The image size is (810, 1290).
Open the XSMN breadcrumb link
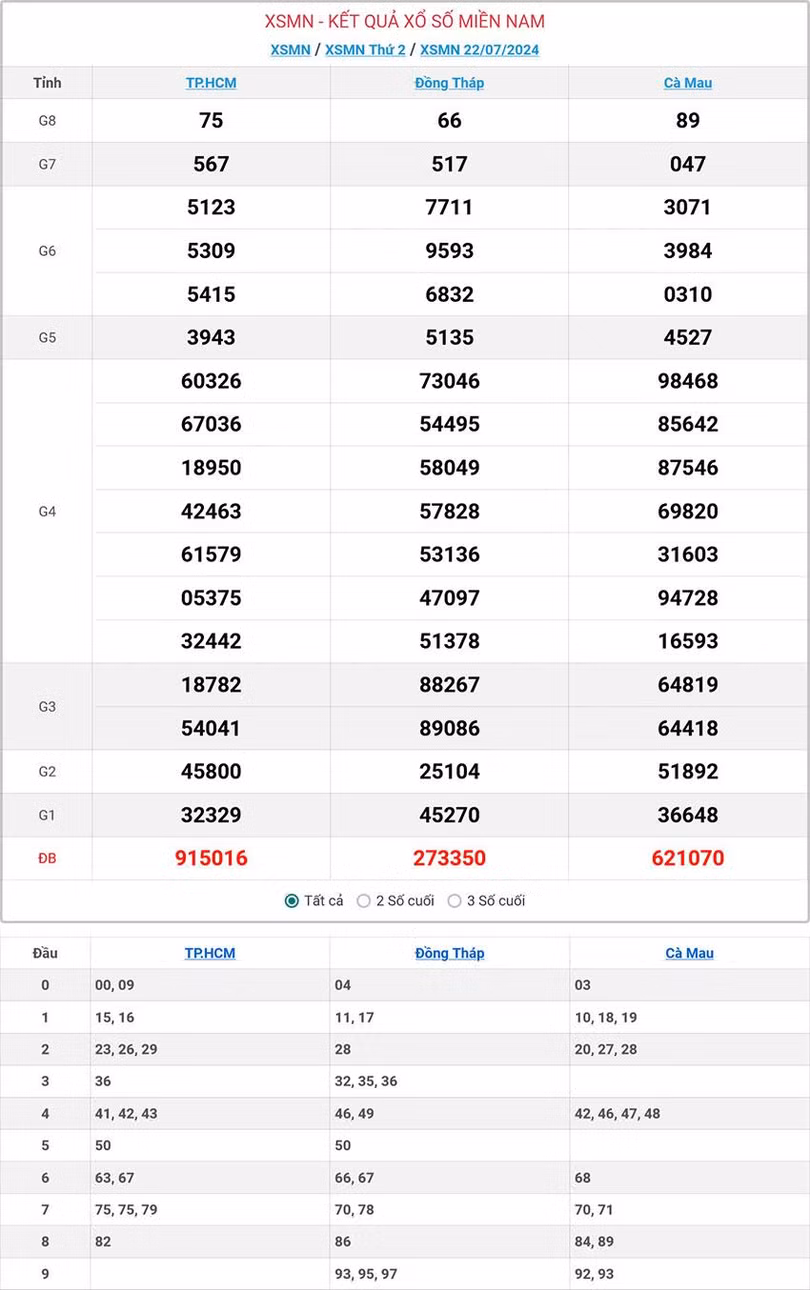290,50
